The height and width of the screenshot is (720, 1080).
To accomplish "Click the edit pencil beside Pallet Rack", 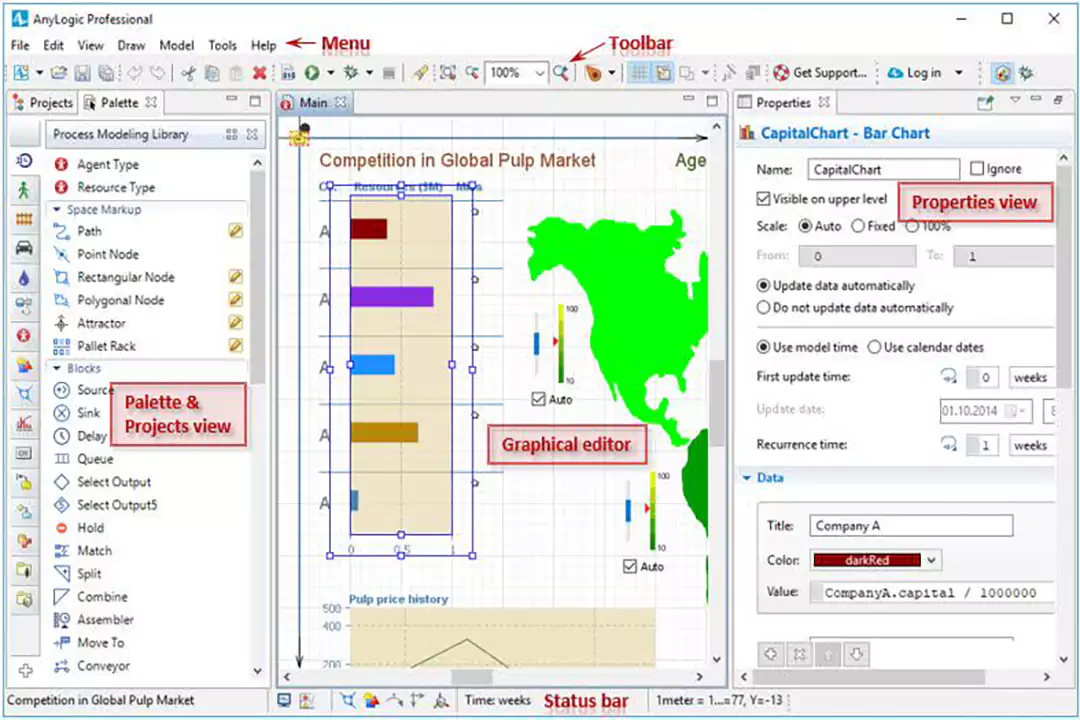I will click(x=236, y=345).
